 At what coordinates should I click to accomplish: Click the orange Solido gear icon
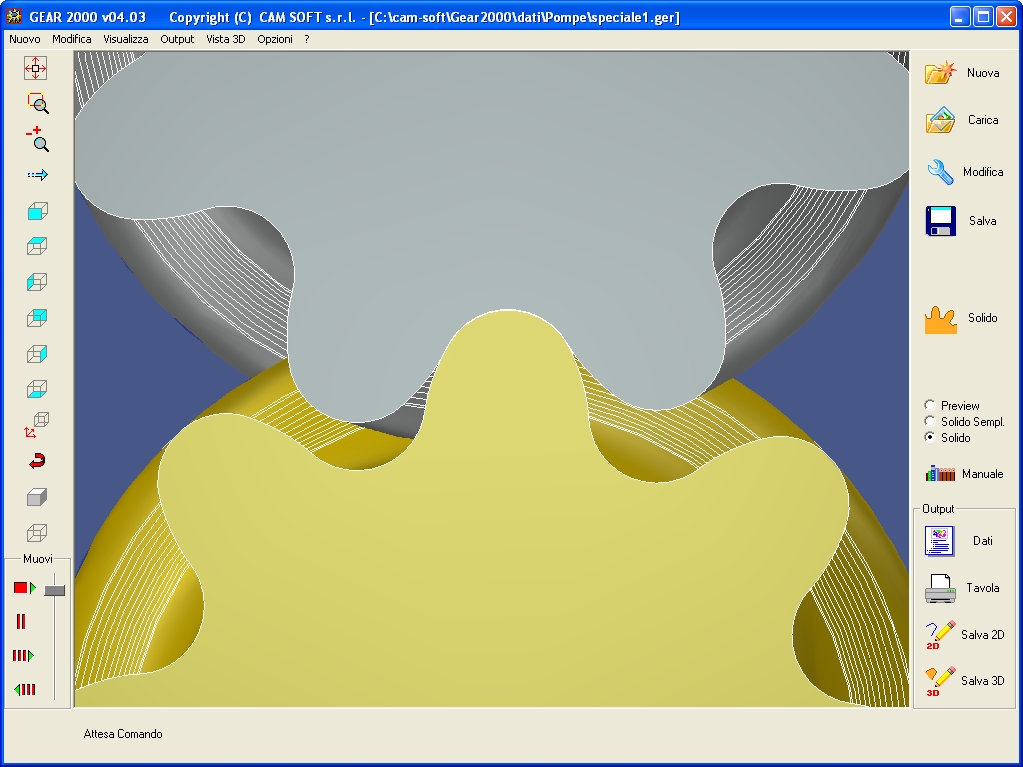click(940, 320)
